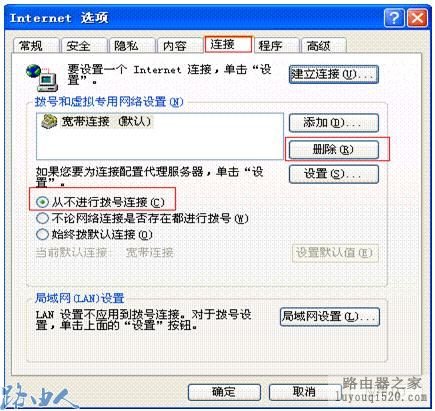The width and height of the screenshot is (435, 411).
Task: Open proxy 设置 button
Action: pyautogui.click(x=334, y=174)
